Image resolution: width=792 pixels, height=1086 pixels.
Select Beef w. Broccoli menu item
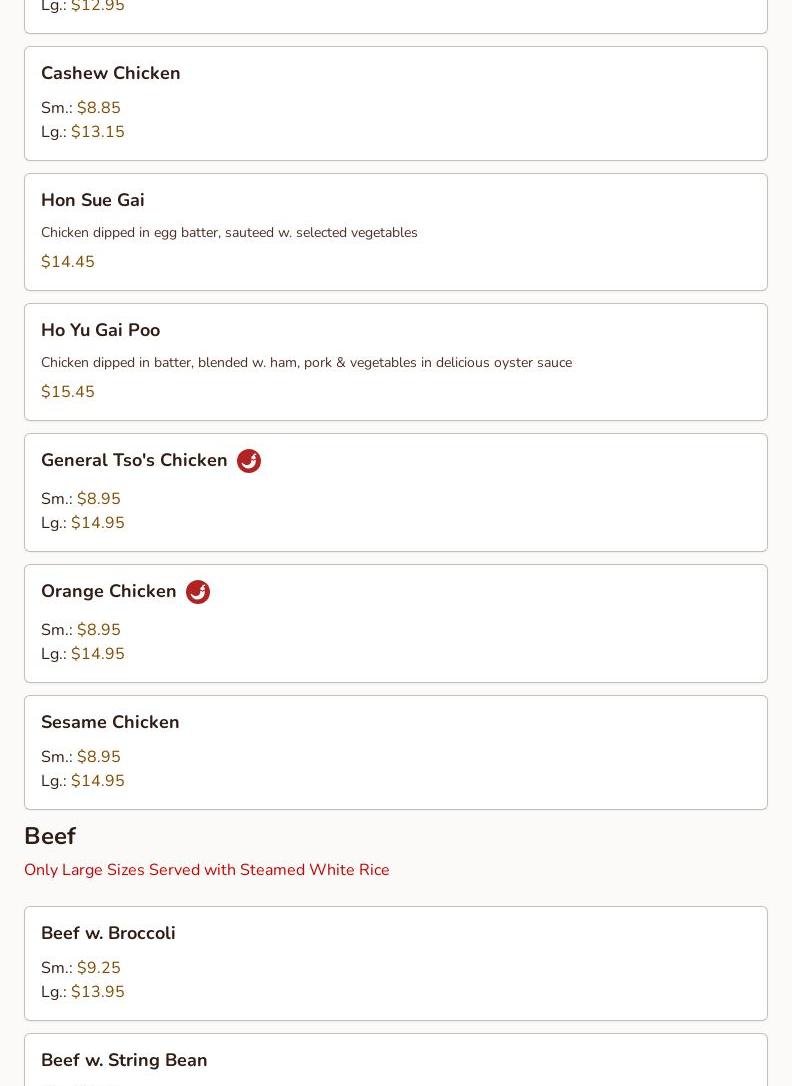396,963
